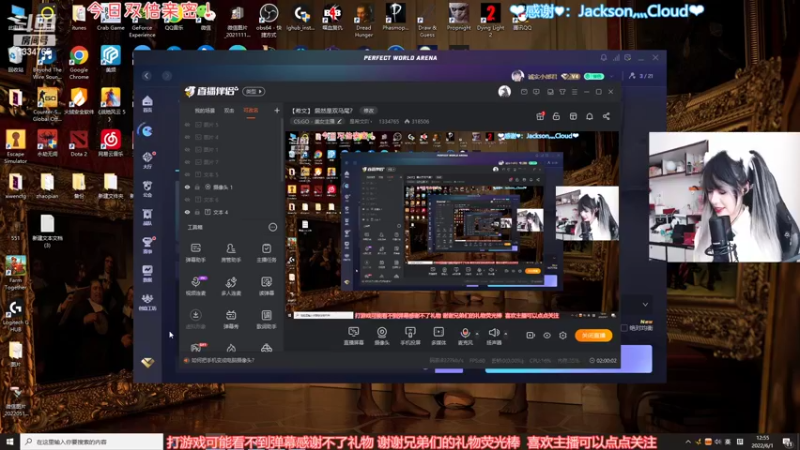The image size is (800, 450).
Task: Mute the 麦克风 microphone
Action: pos(465,336)
